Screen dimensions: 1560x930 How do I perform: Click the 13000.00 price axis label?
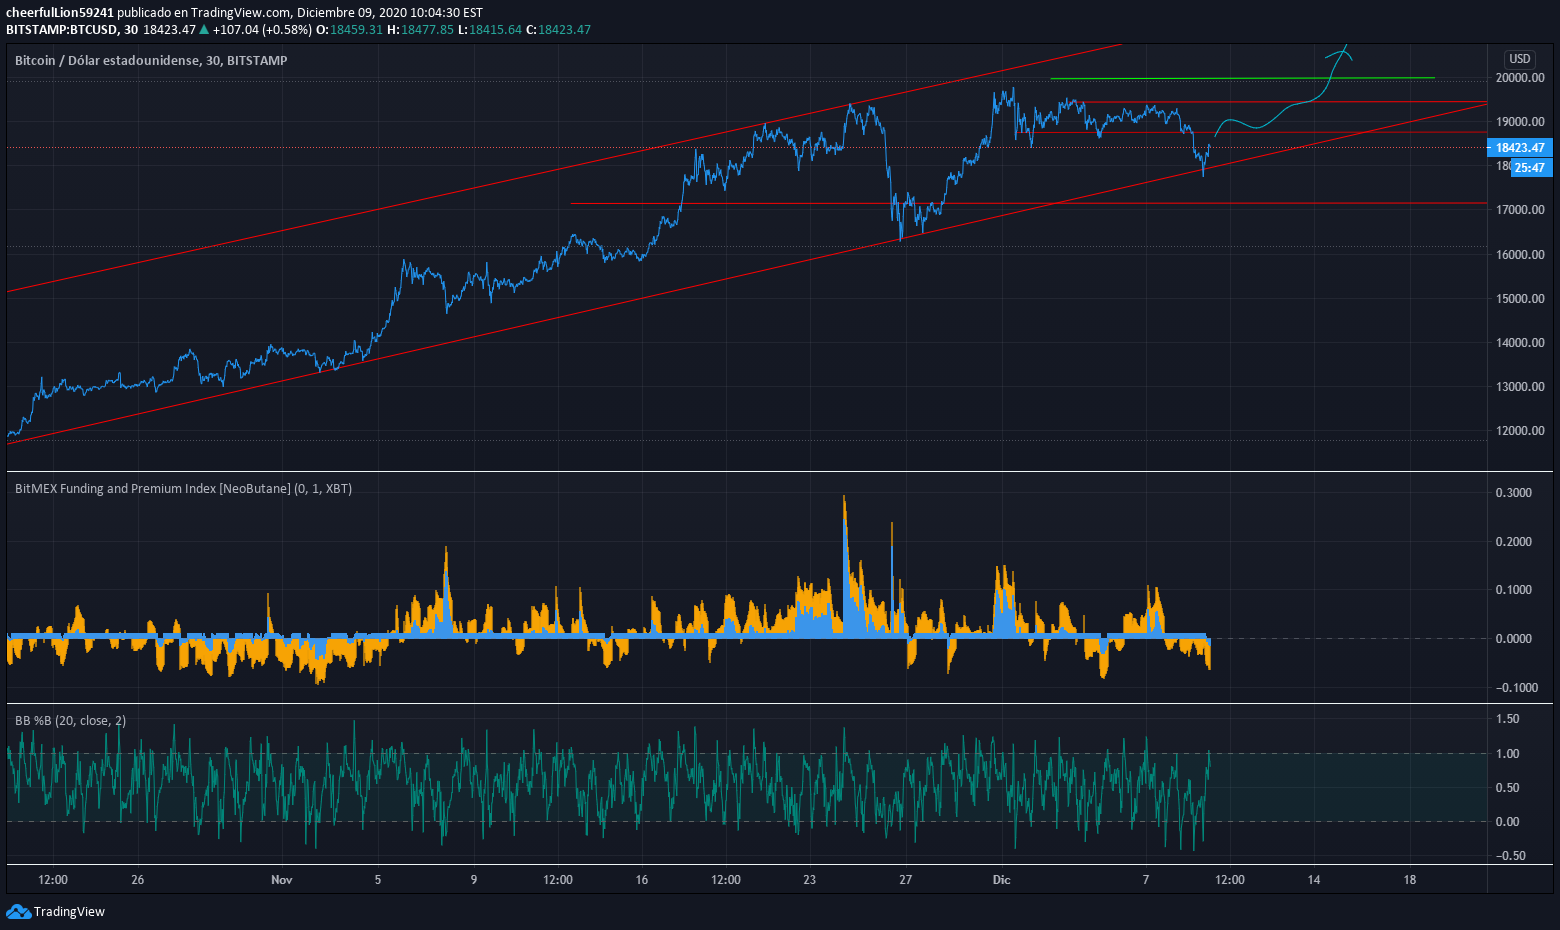point(1520,387)
